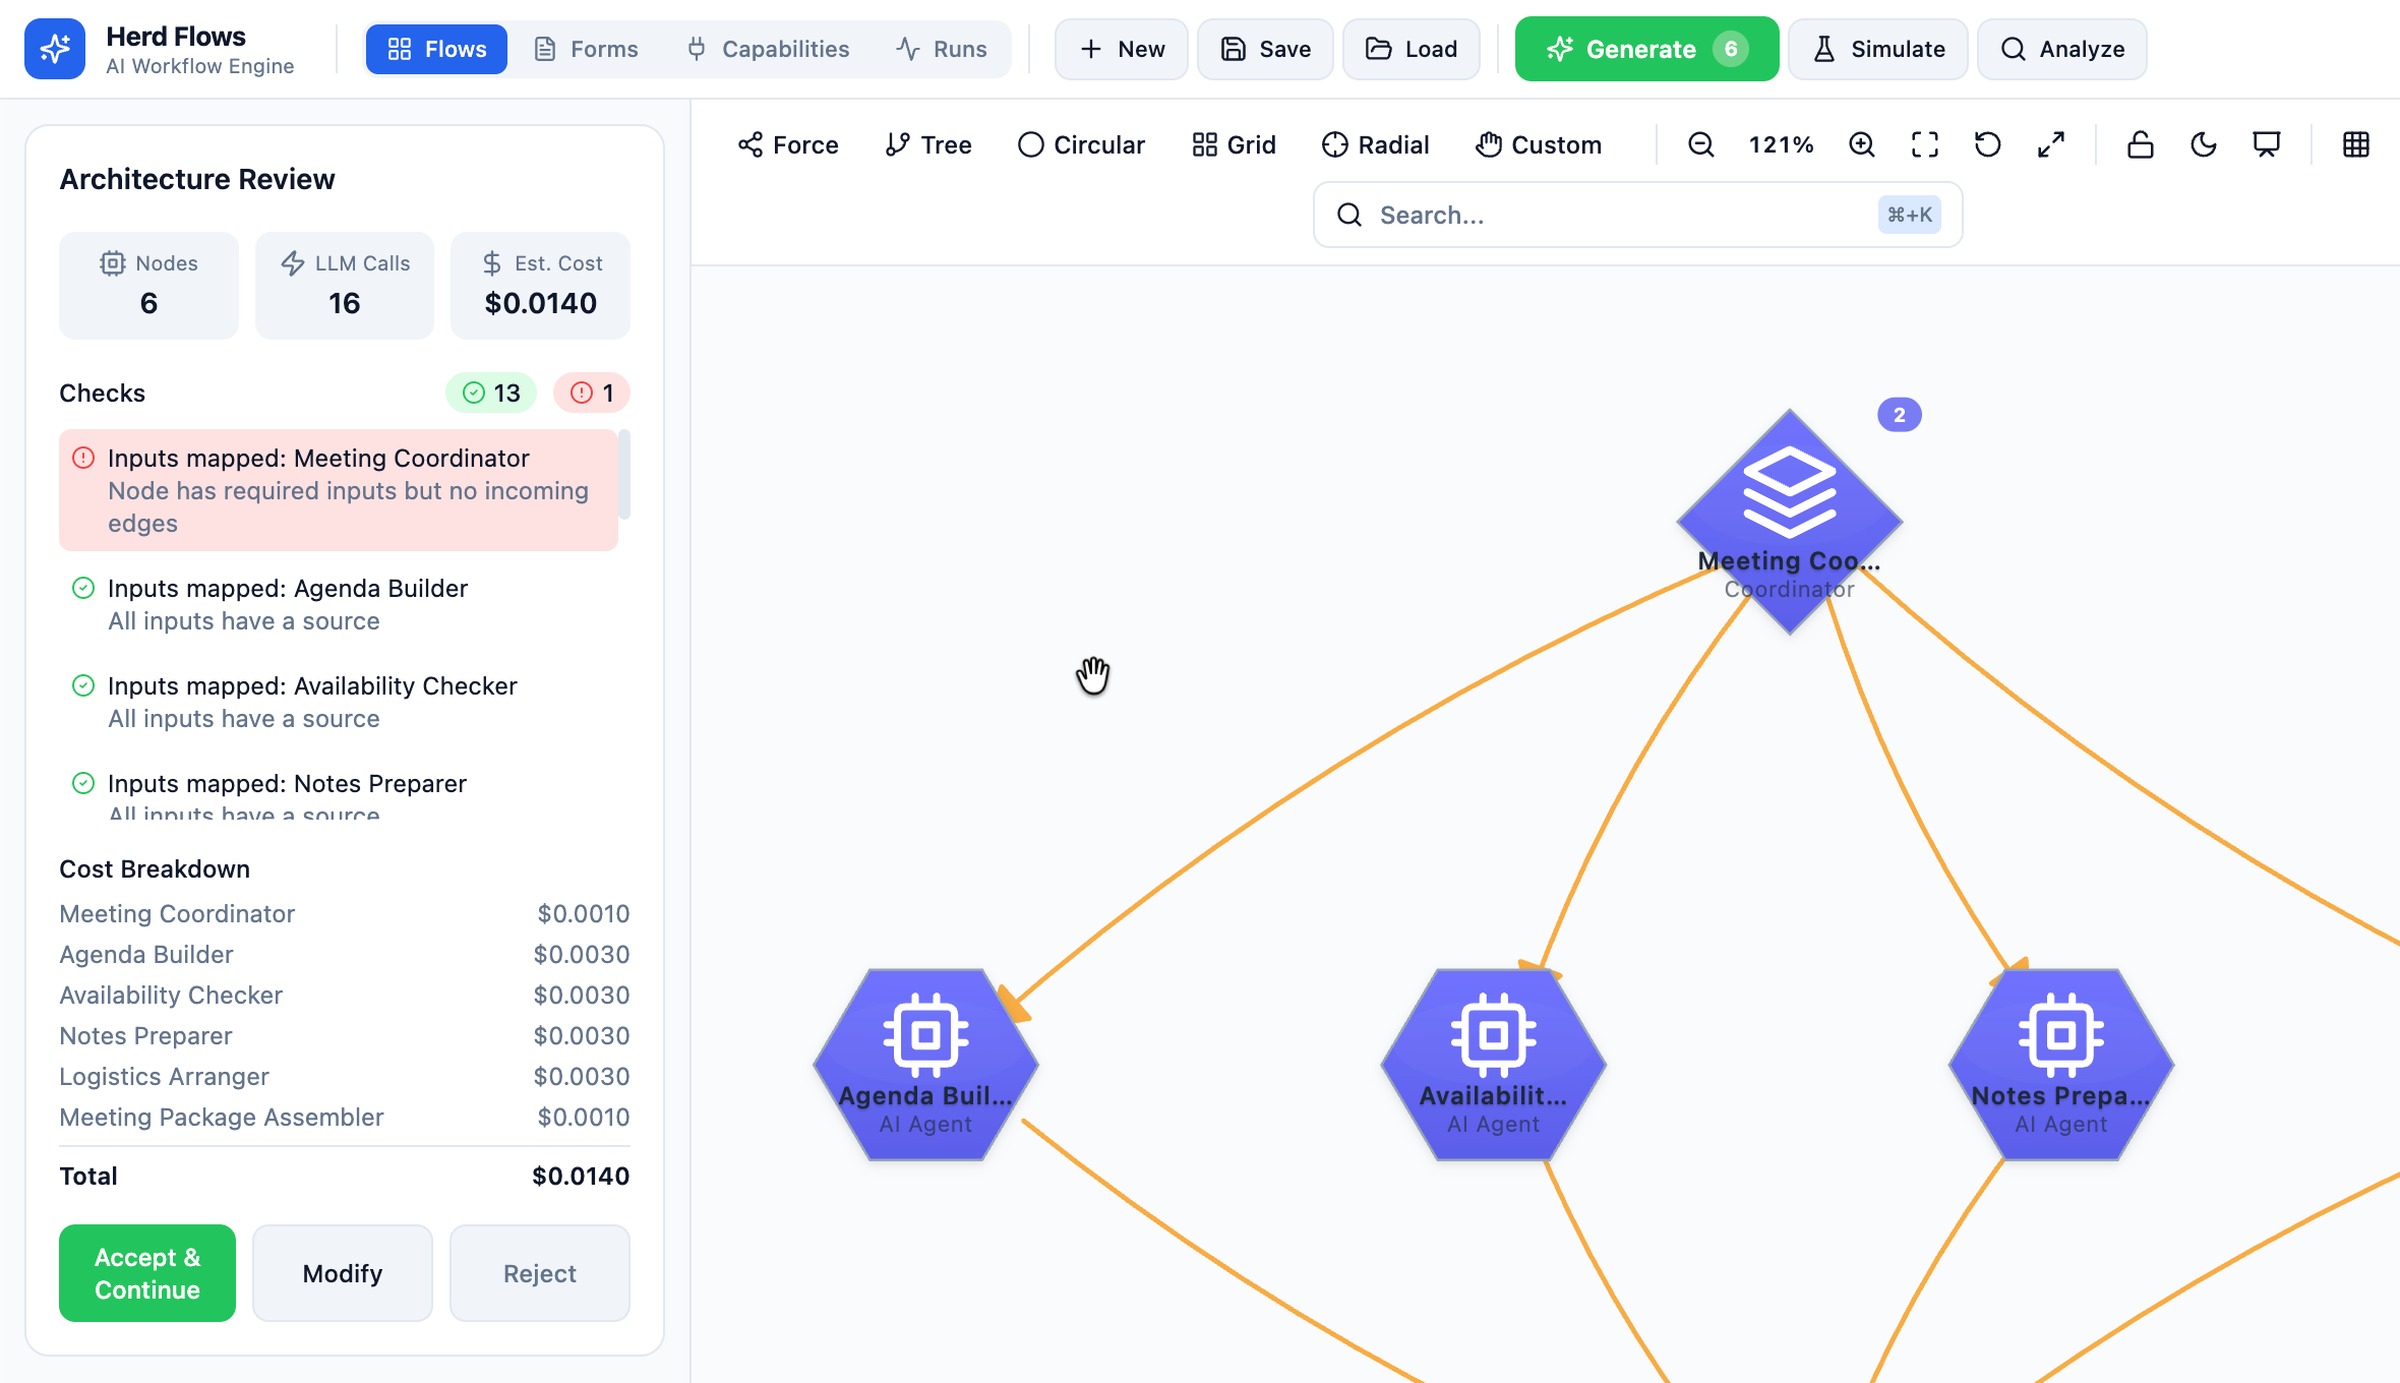This screenshot has height=1383, width=2400.
Task: Click the Analyze button
Action: click(x=2062, y=49)
